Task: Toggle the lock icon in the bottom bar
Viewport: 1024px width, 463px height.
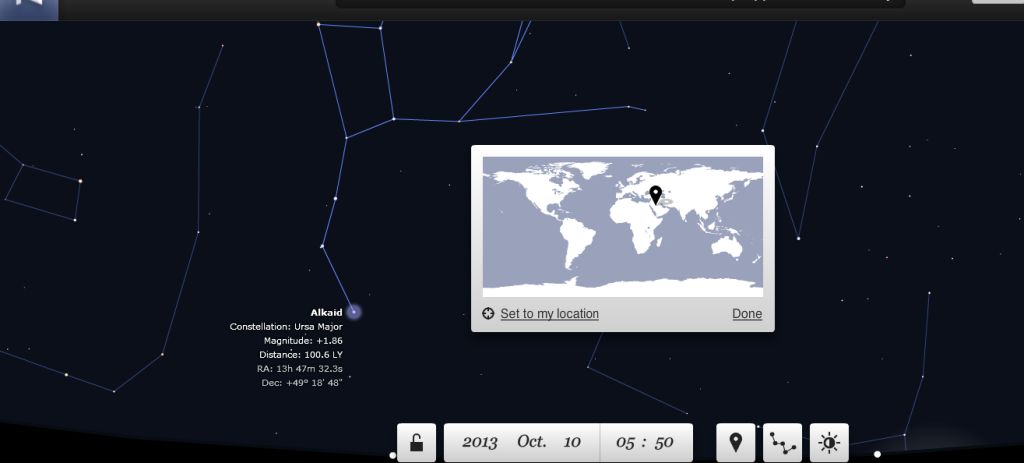Action: [x=416, y=442]
